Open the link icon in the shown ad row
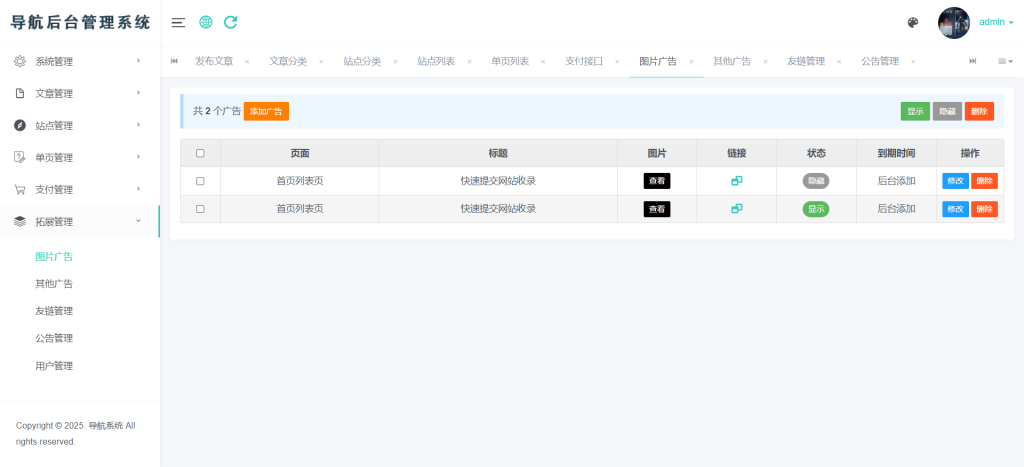Viewport: 1024px width, 467px height. [737, 209]
